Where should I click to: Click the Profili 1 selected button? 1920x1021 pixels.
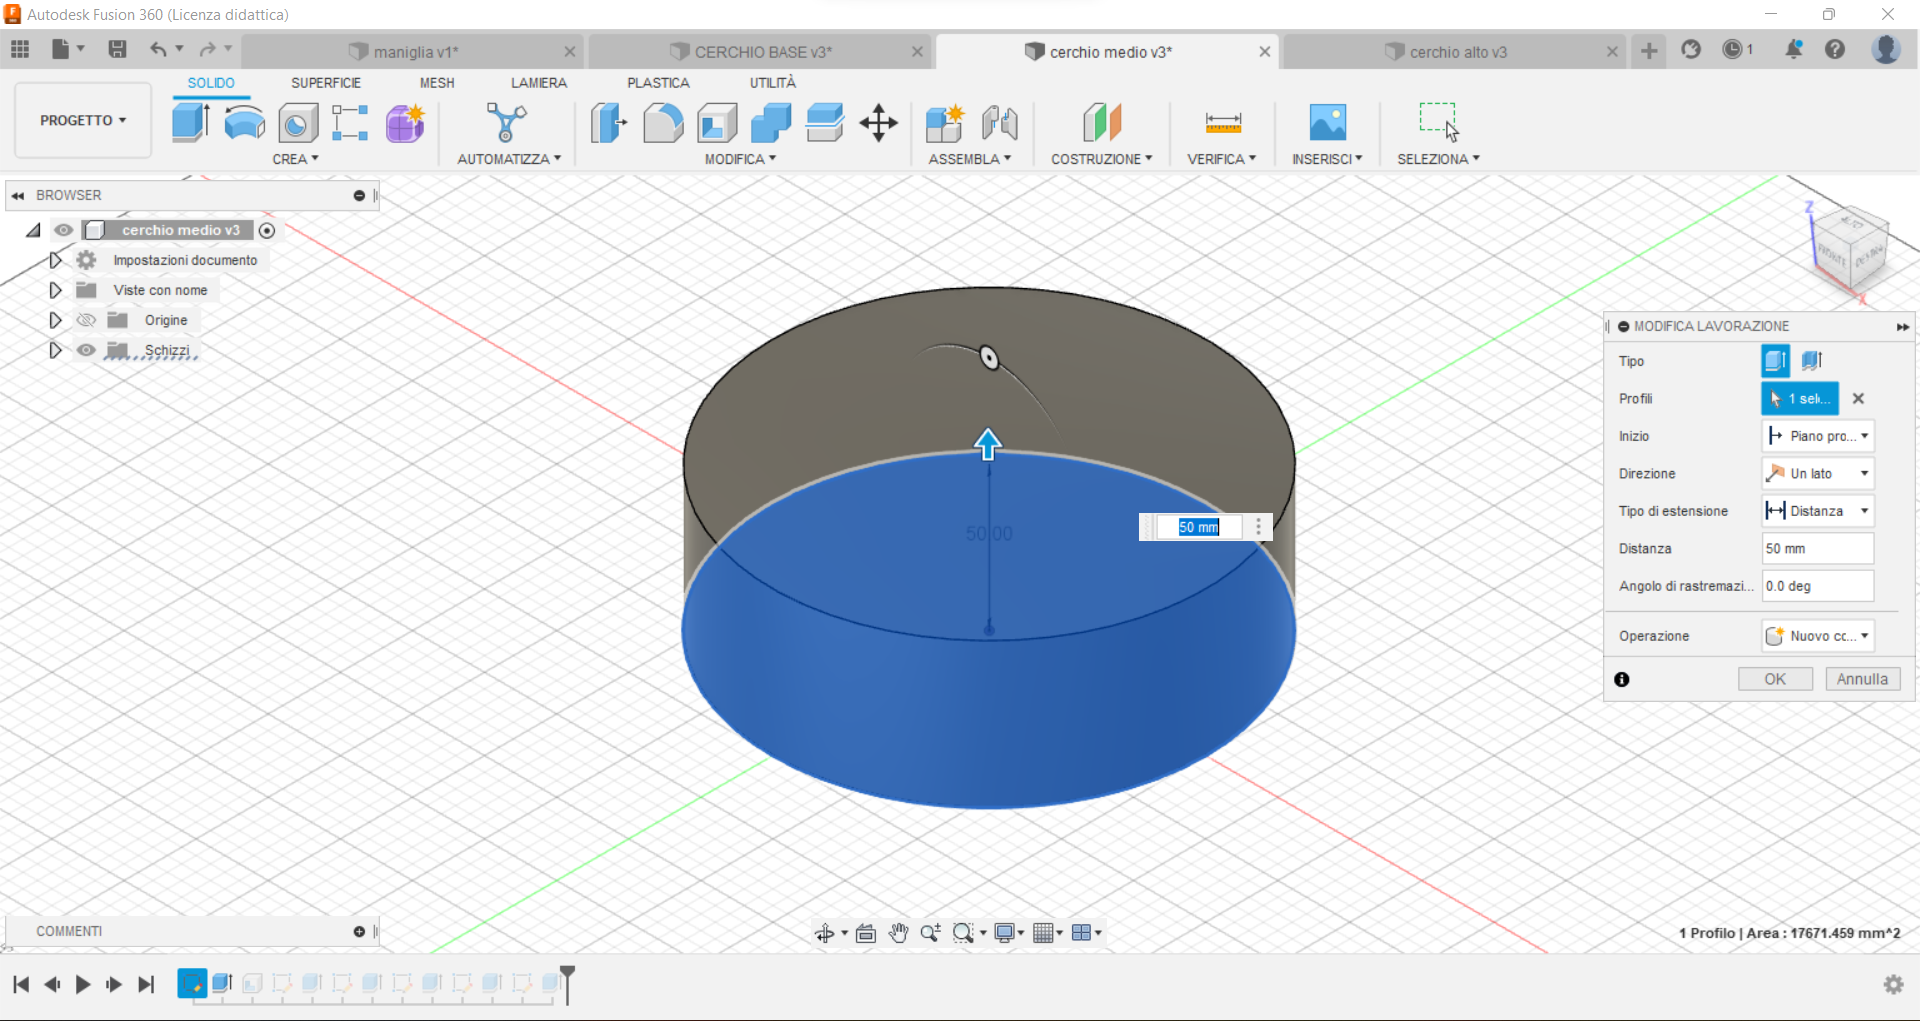[1799, 399]
